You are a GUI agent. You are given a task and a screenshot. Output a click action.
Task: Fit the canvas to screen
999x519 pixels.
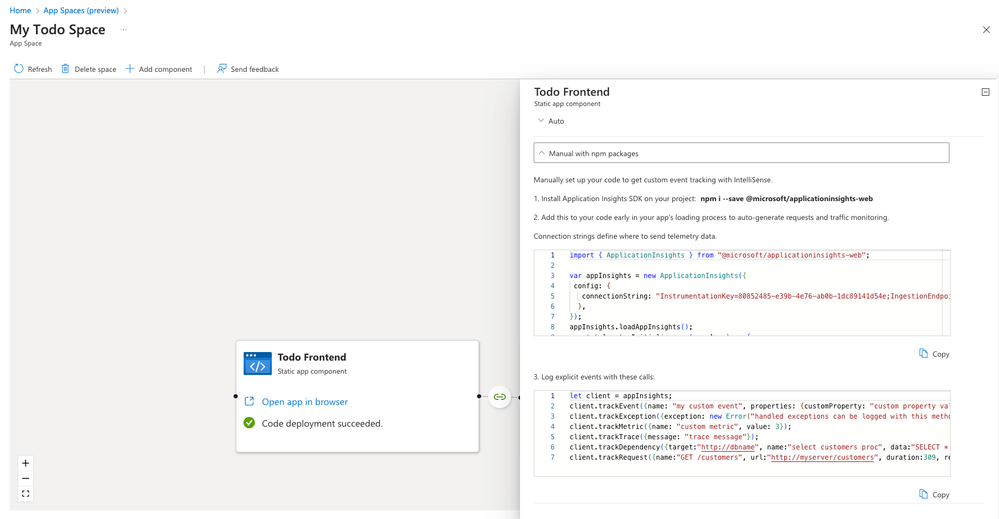tap(26, 494)
